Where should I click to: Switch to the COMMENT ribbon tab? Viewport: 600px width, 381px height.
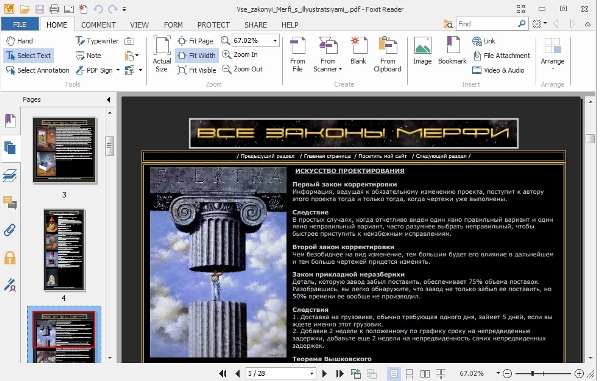point(98,25)
